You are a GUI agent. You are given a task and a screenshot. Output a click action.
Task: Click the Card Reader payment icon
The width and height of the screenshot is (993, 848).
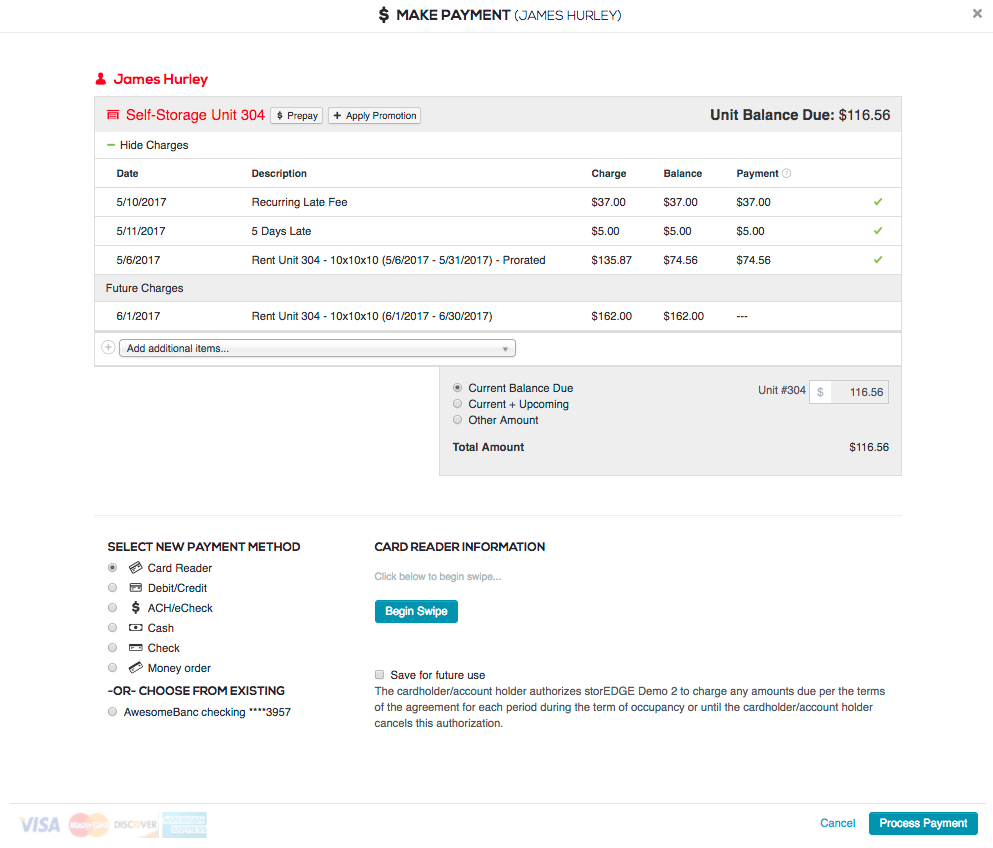(135, 567)
